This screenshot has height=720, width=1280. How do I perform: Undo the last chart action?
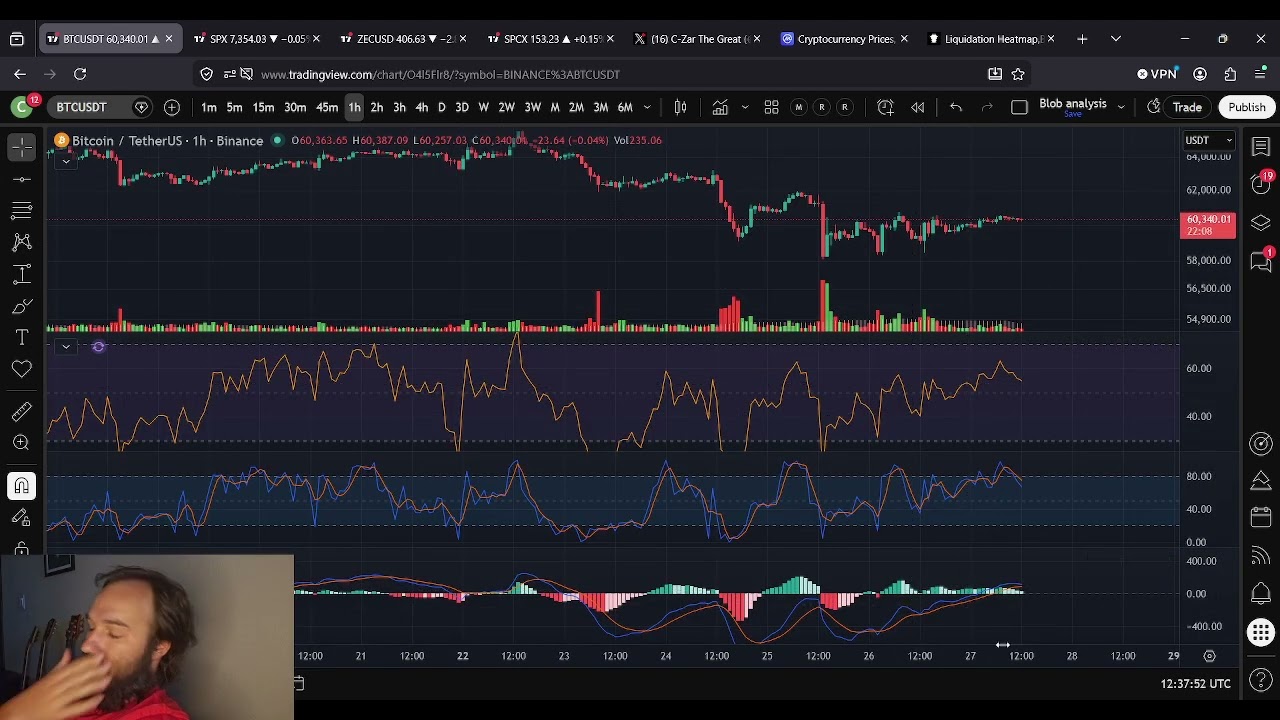tap(956, 107)
